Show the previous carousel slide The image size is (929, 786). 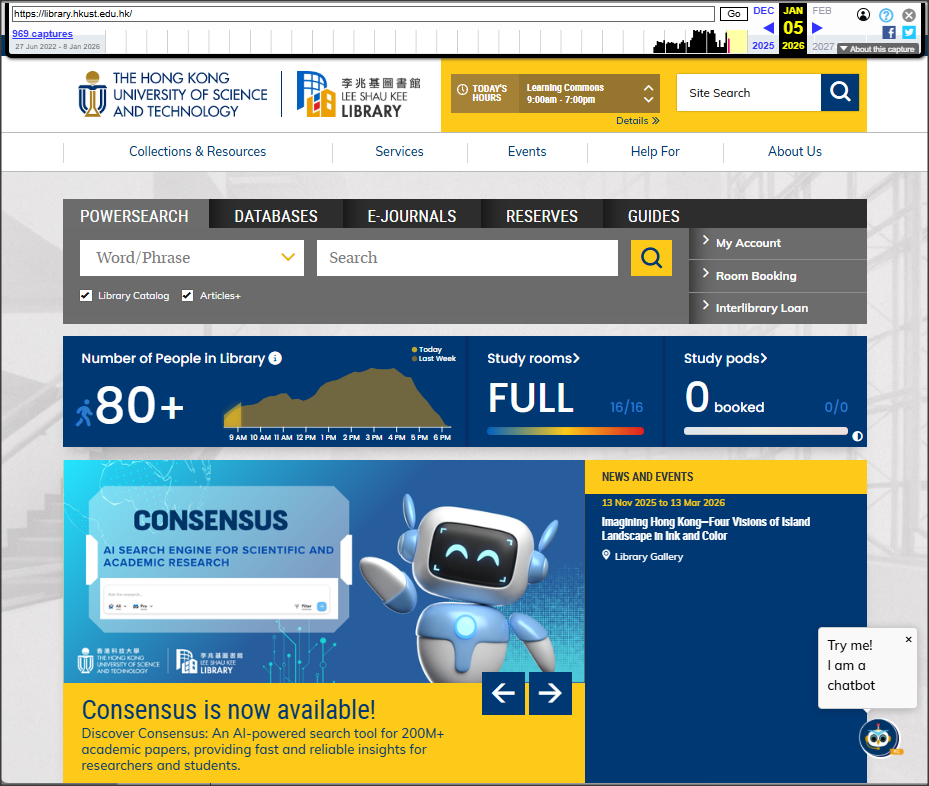503,693
